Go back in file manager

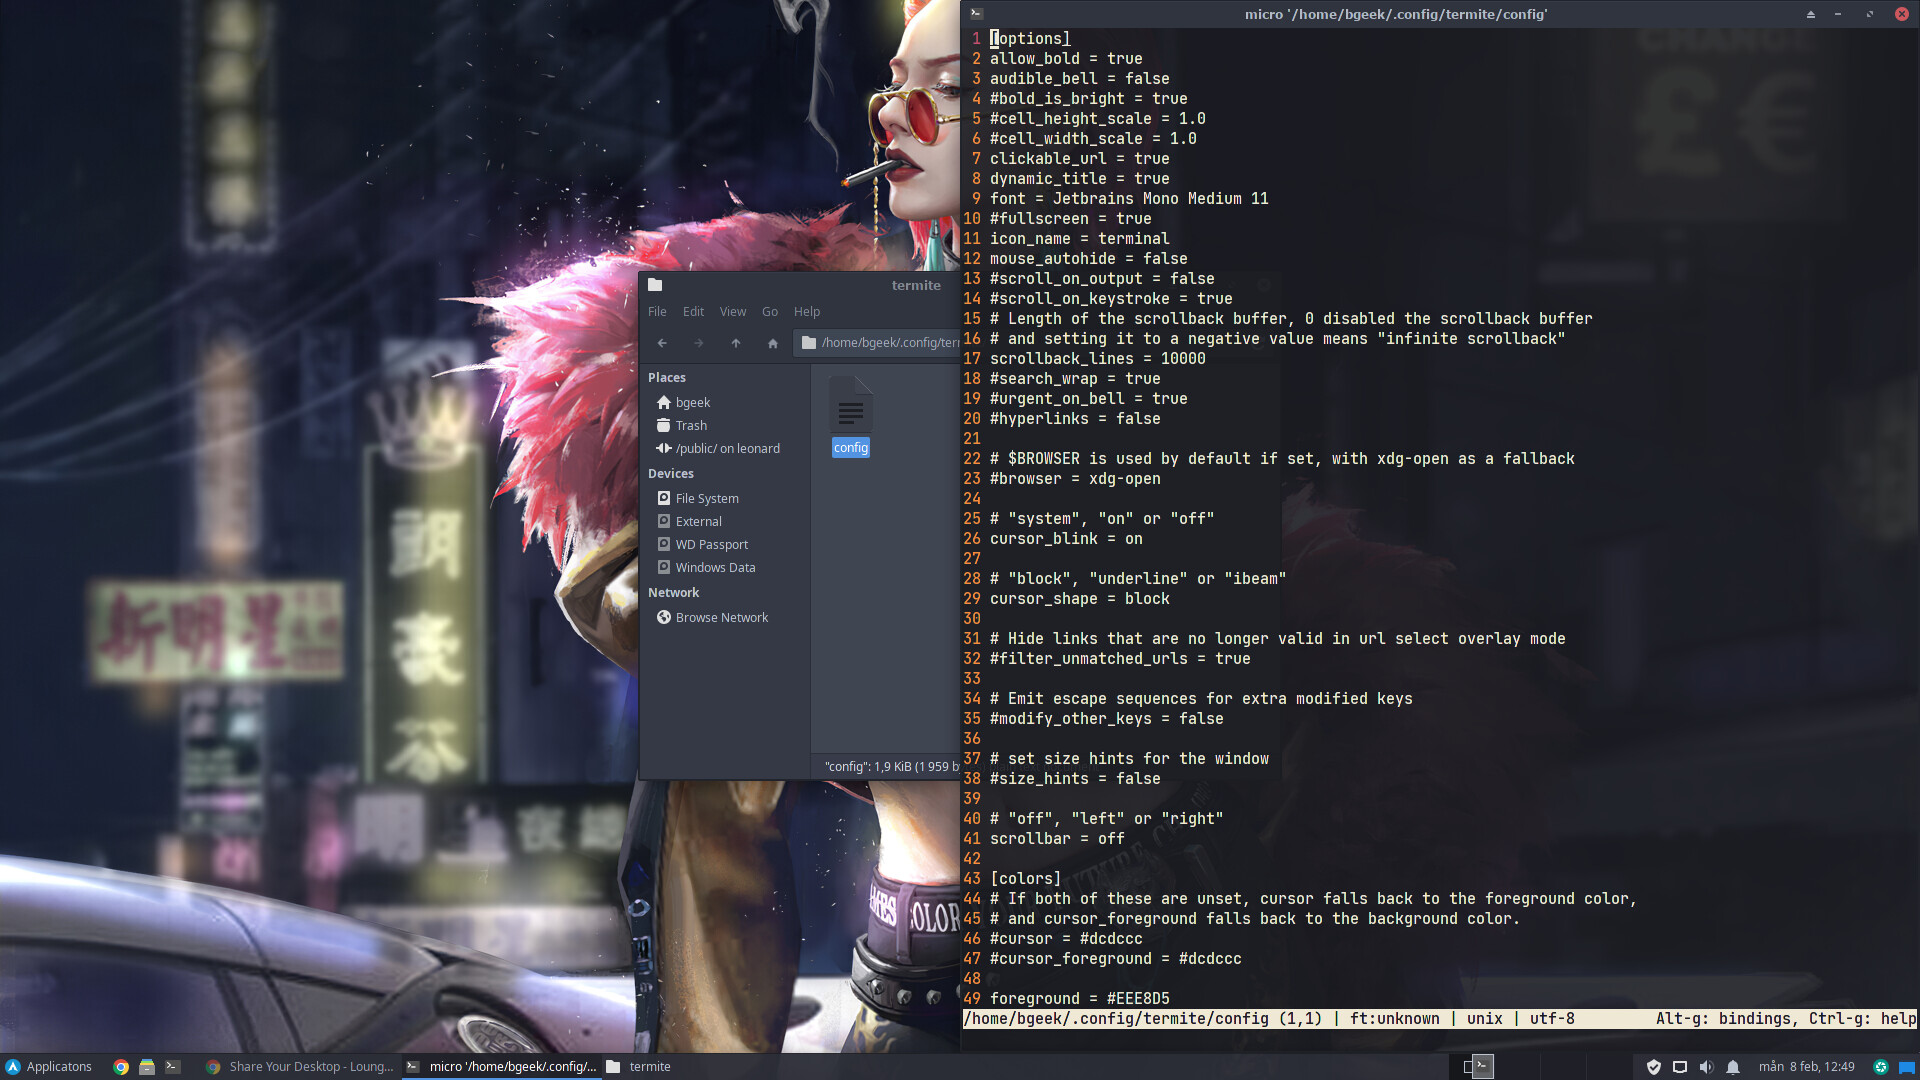662,343
